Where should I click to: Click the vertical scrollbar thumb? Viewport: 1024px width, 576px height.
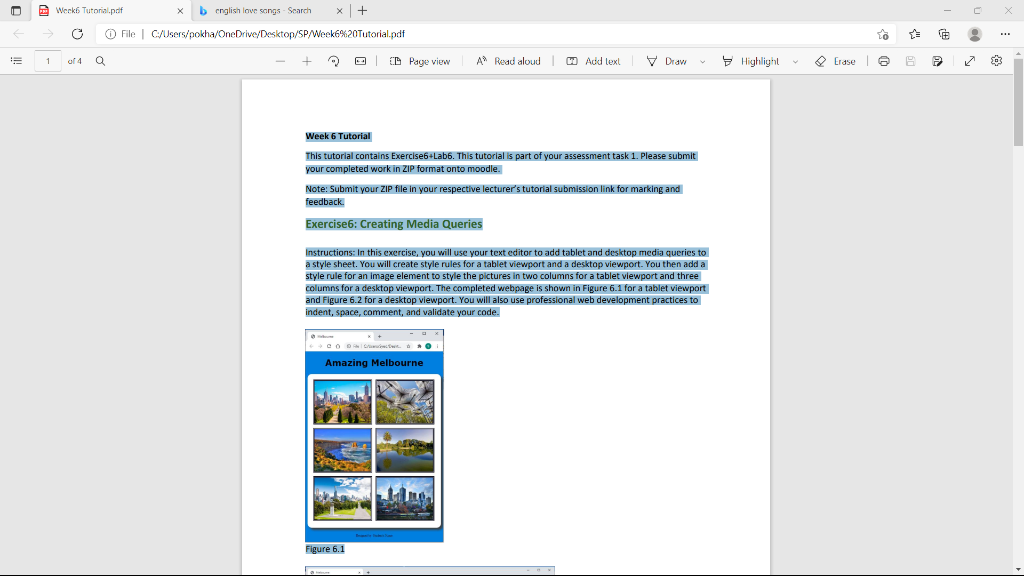[1018, 102]
